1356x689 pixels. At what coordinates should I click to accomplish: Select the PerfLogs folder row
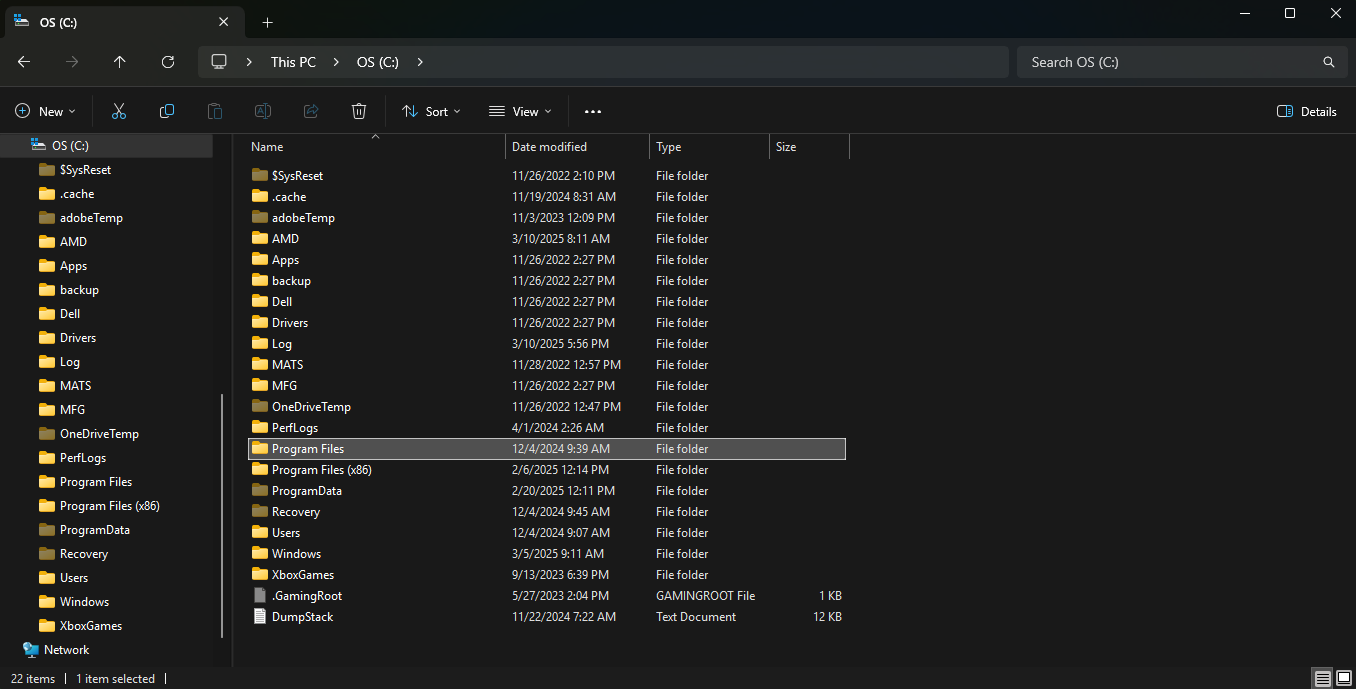tap(547, 428)
